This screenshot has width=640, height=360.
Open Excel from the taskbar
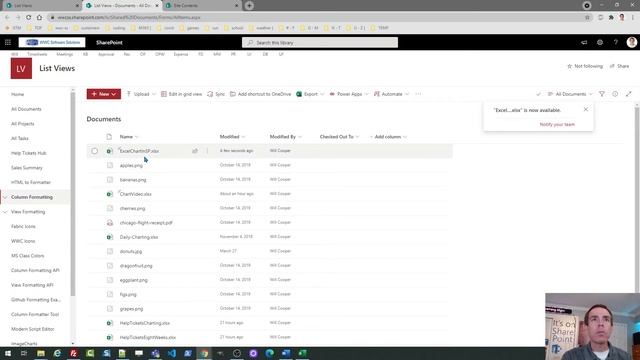[302, 353]
